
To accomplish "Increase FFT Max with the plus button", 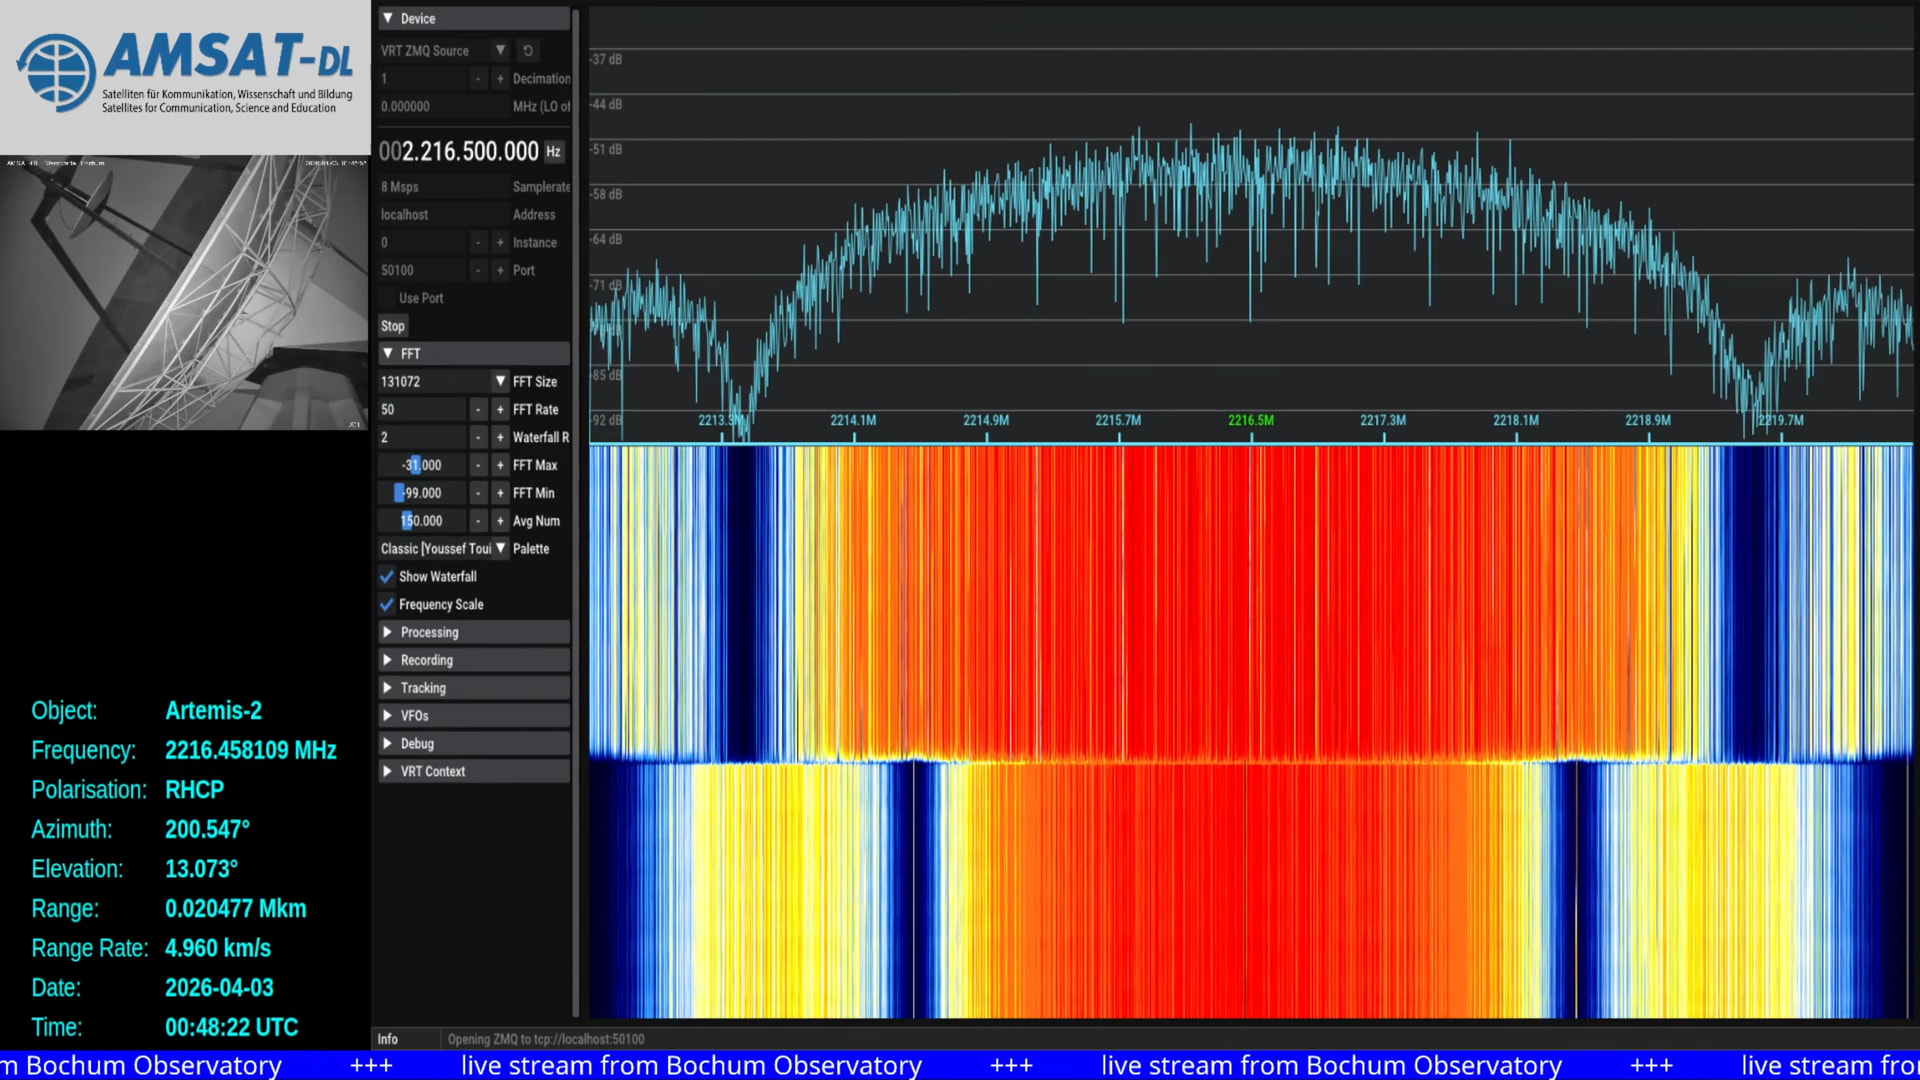I will click(x=500, y=465).
